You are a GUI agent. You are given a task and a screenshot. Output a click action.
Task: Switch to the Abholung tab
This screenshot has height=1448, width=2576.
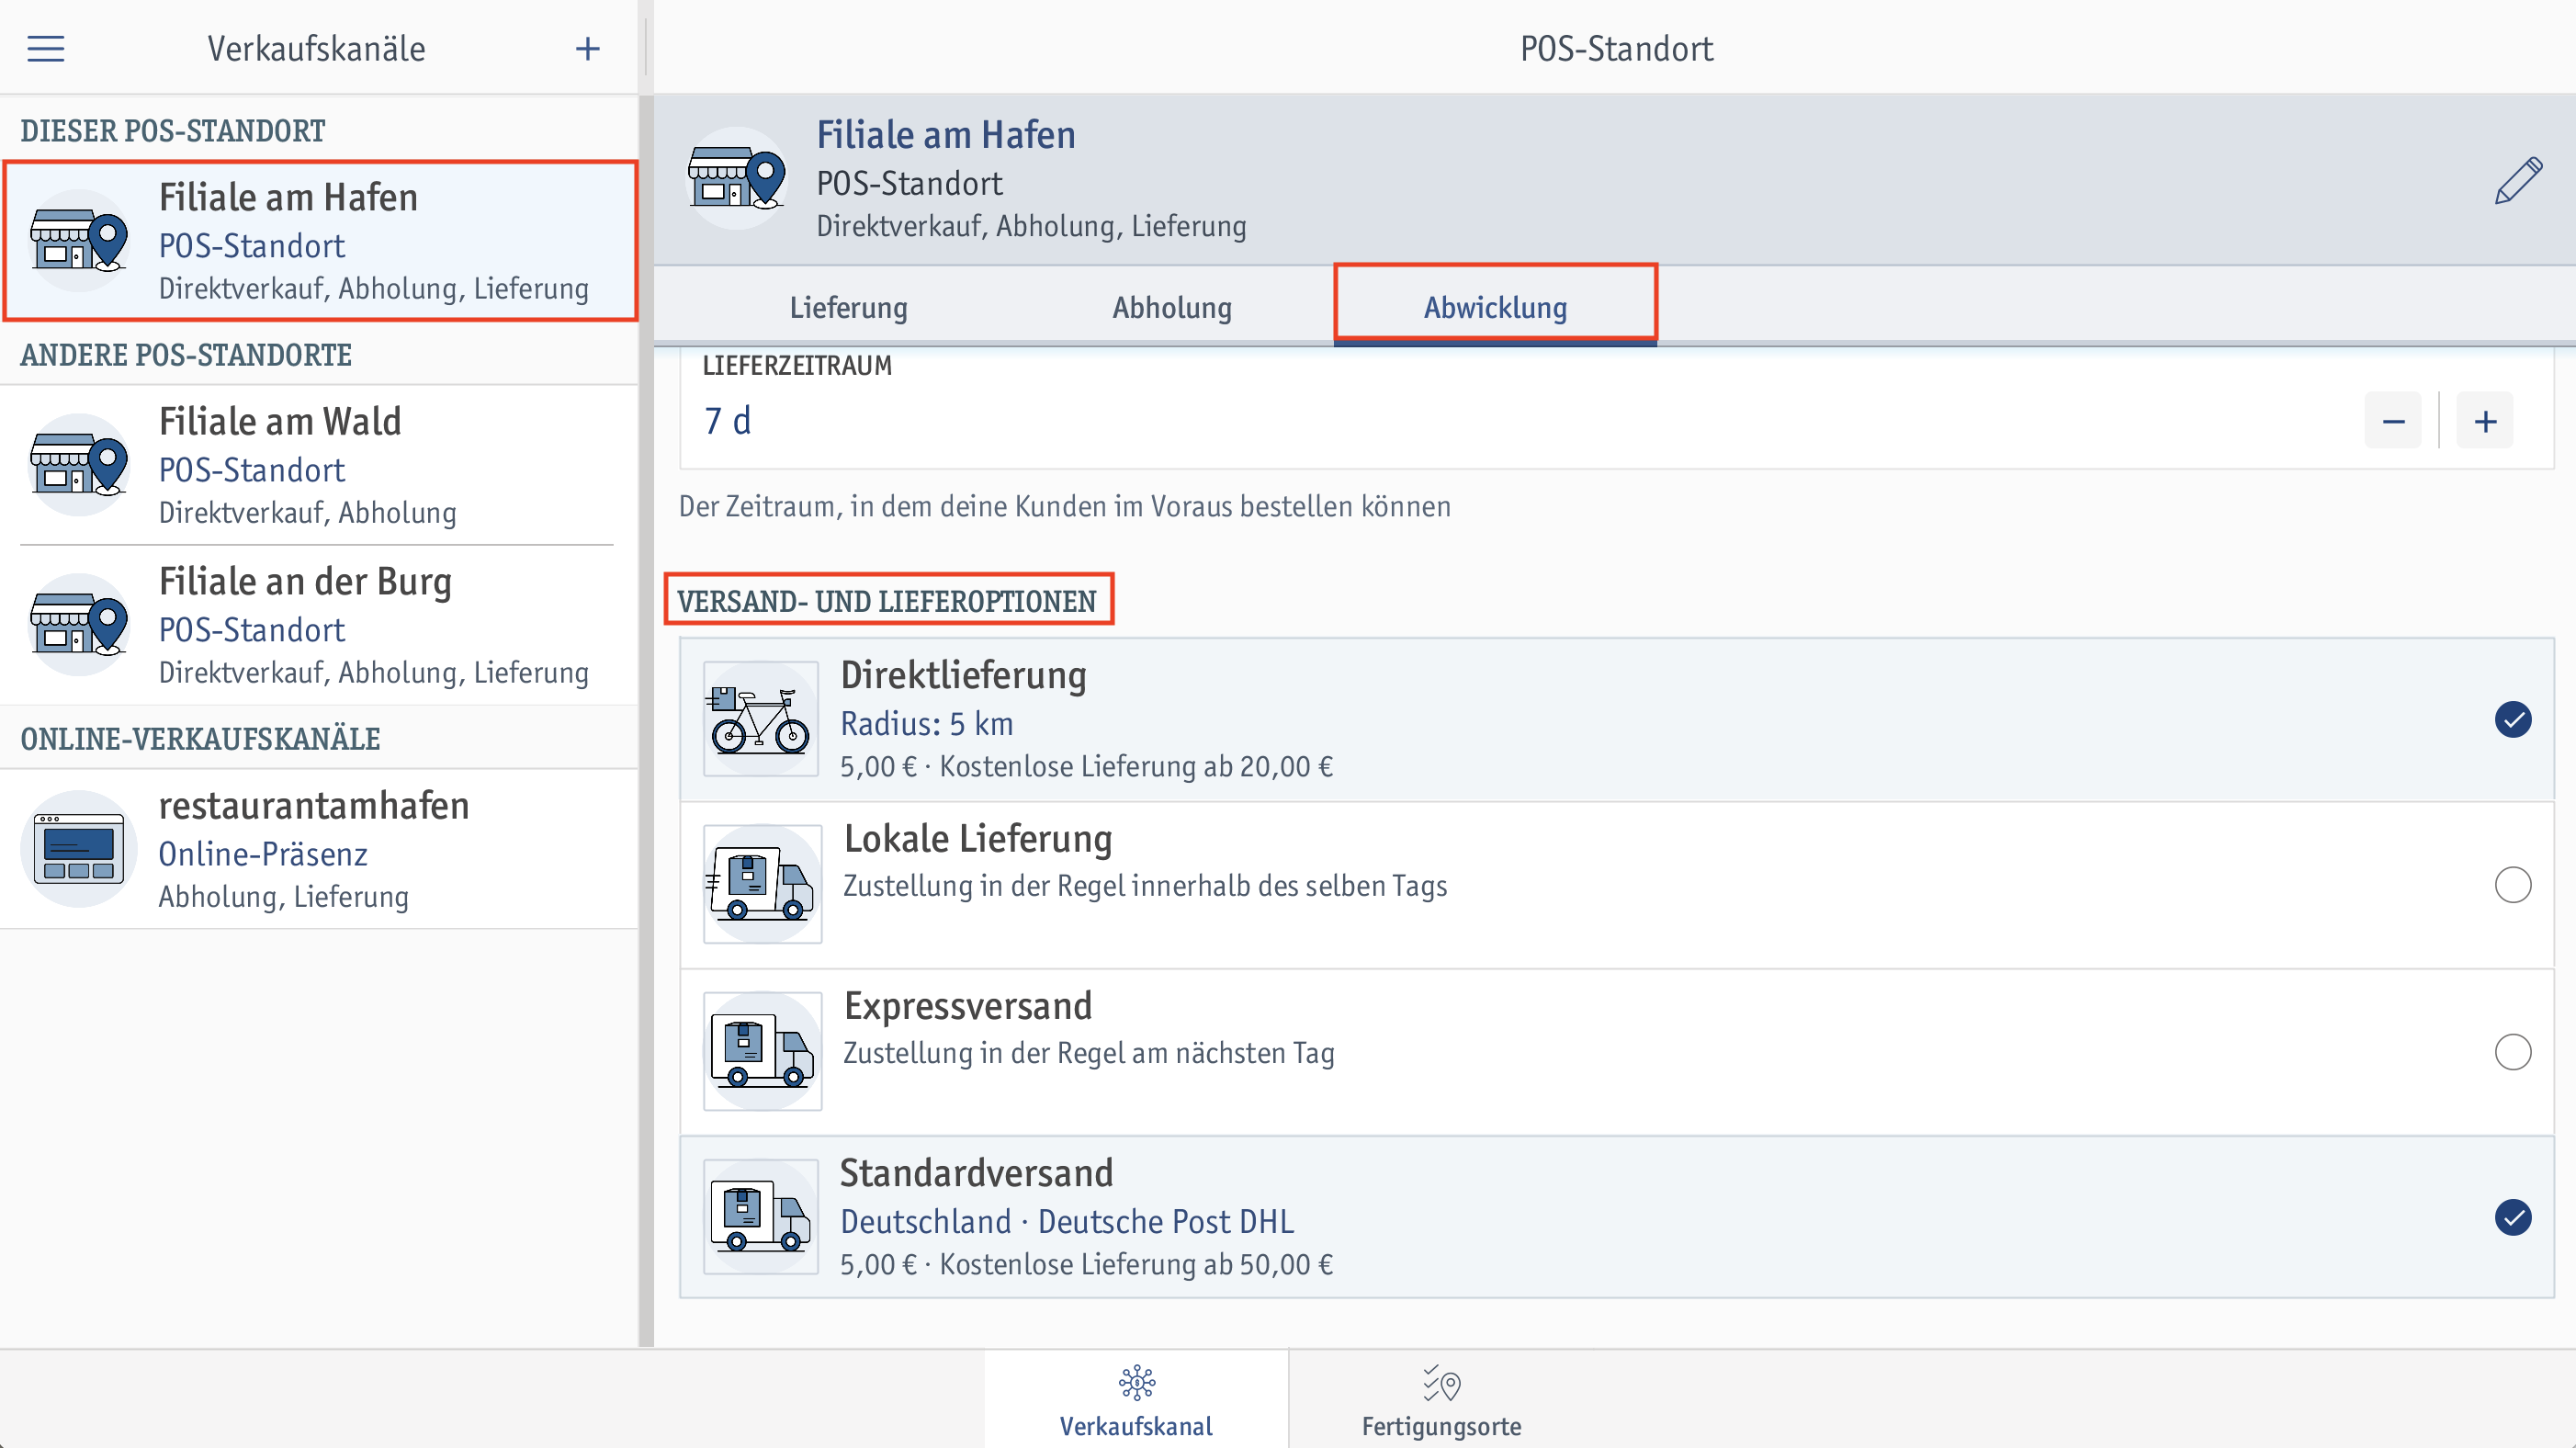click(x=1172, y=307)
